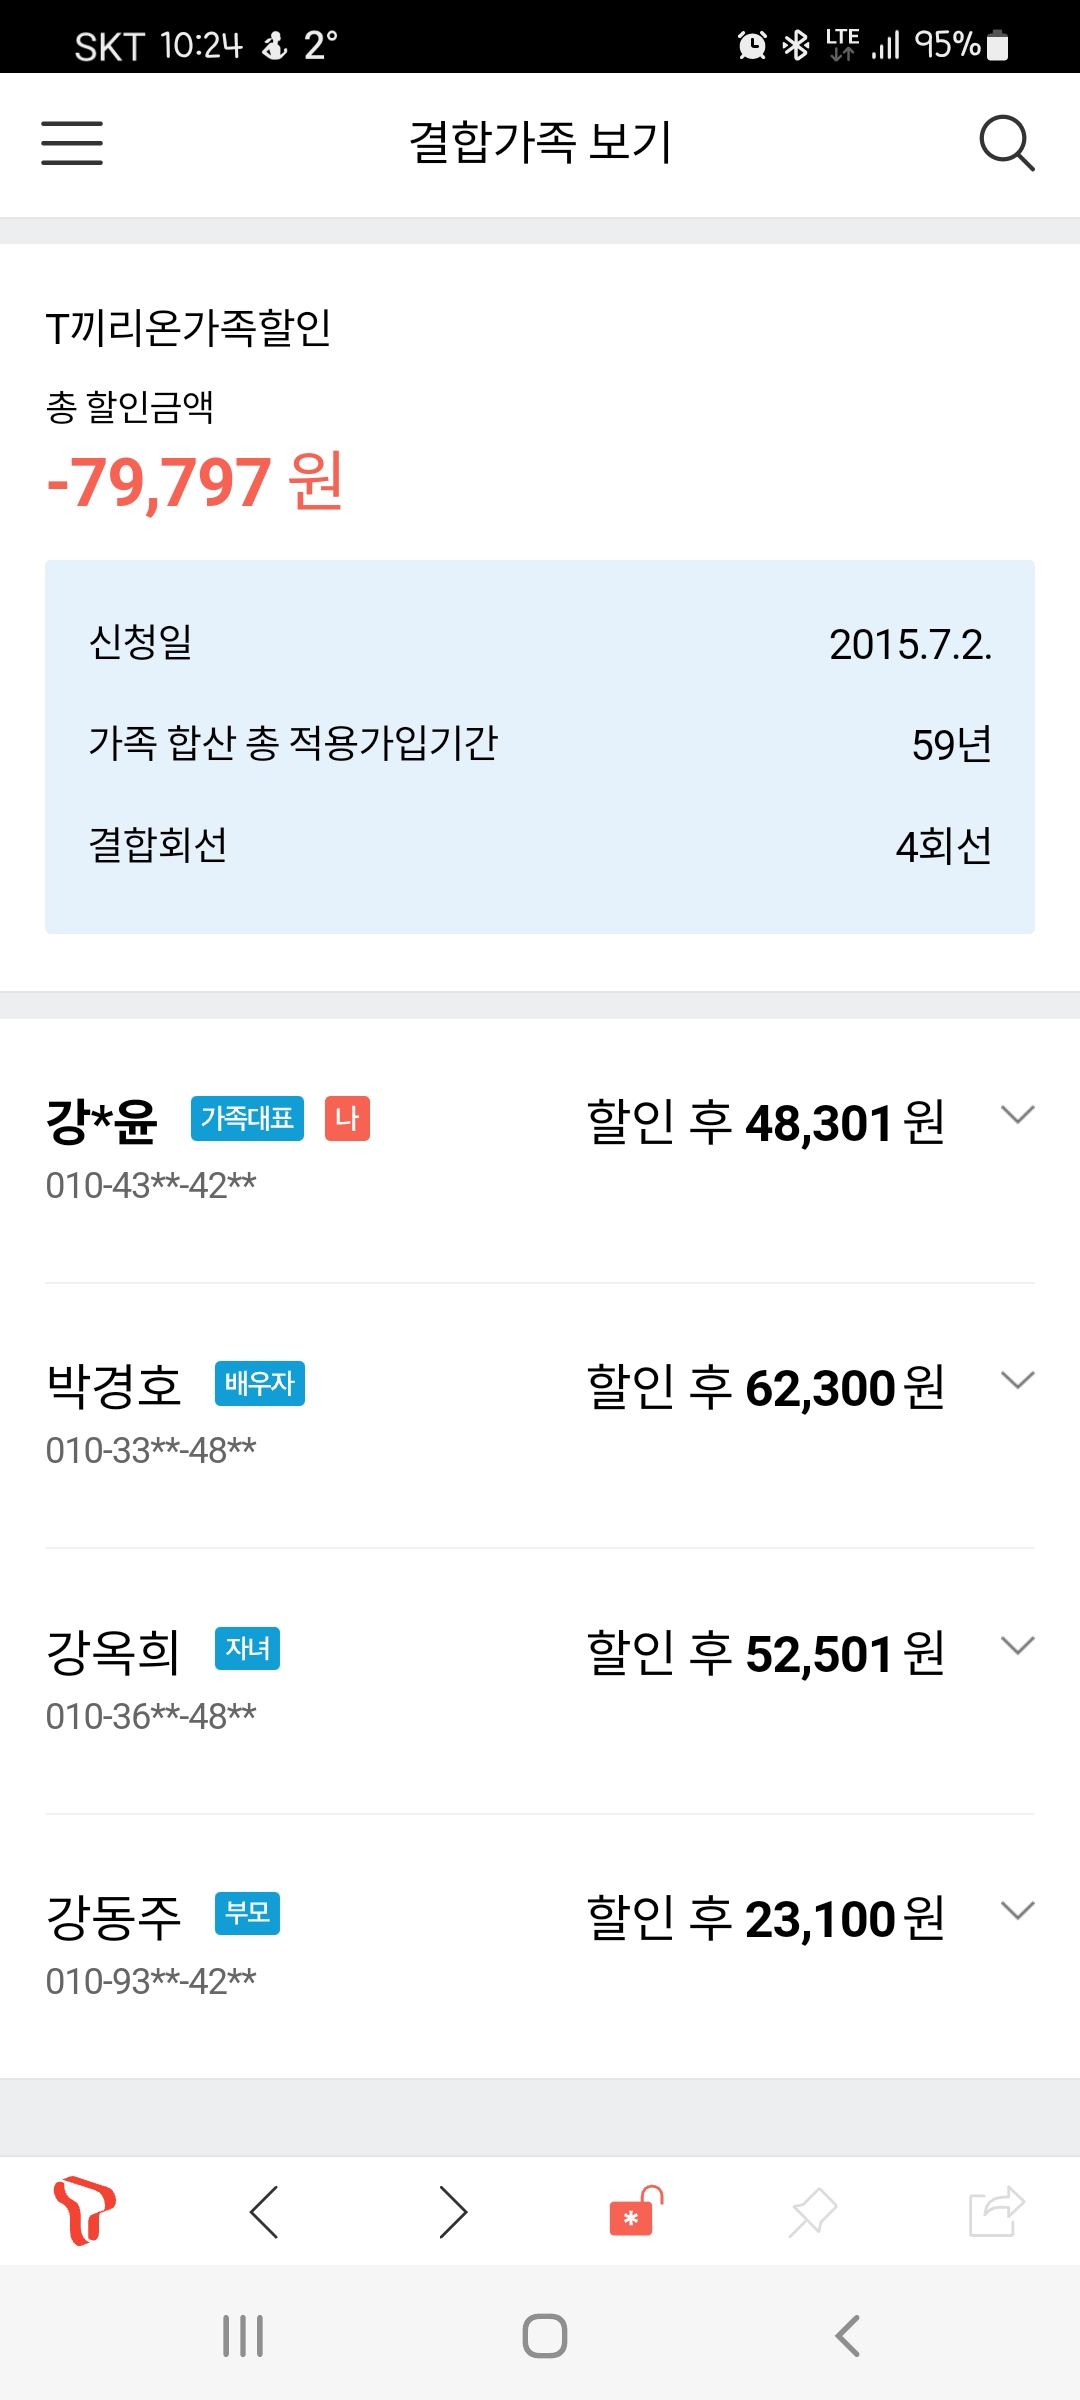Expand 강동주 discount details chevron
This screenshot has height=2400, width=1080.
(x=1017, y=1911)
